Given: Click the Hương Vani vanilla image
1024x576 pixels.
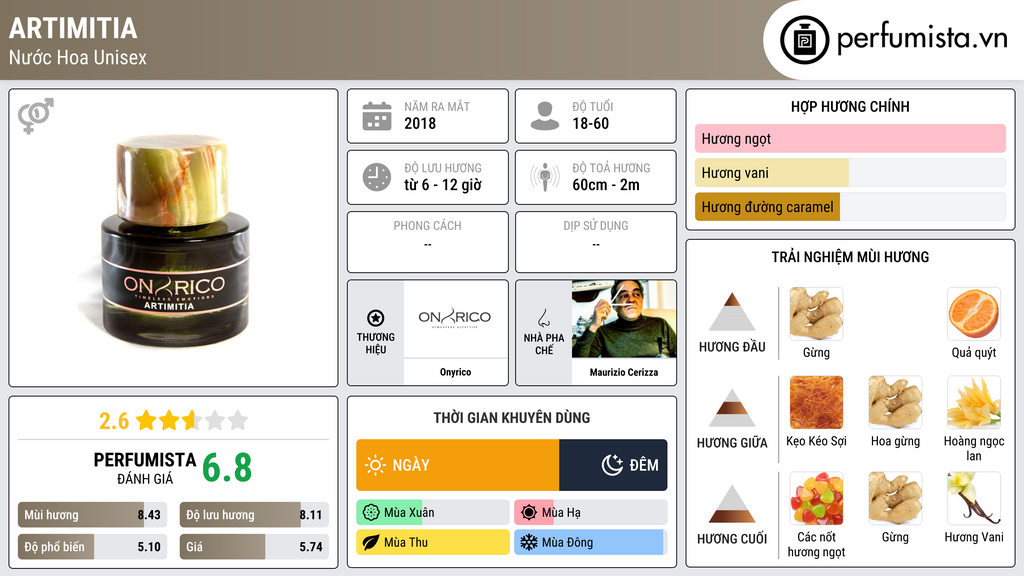Looking at the screenshot, I should coord(974,498).
